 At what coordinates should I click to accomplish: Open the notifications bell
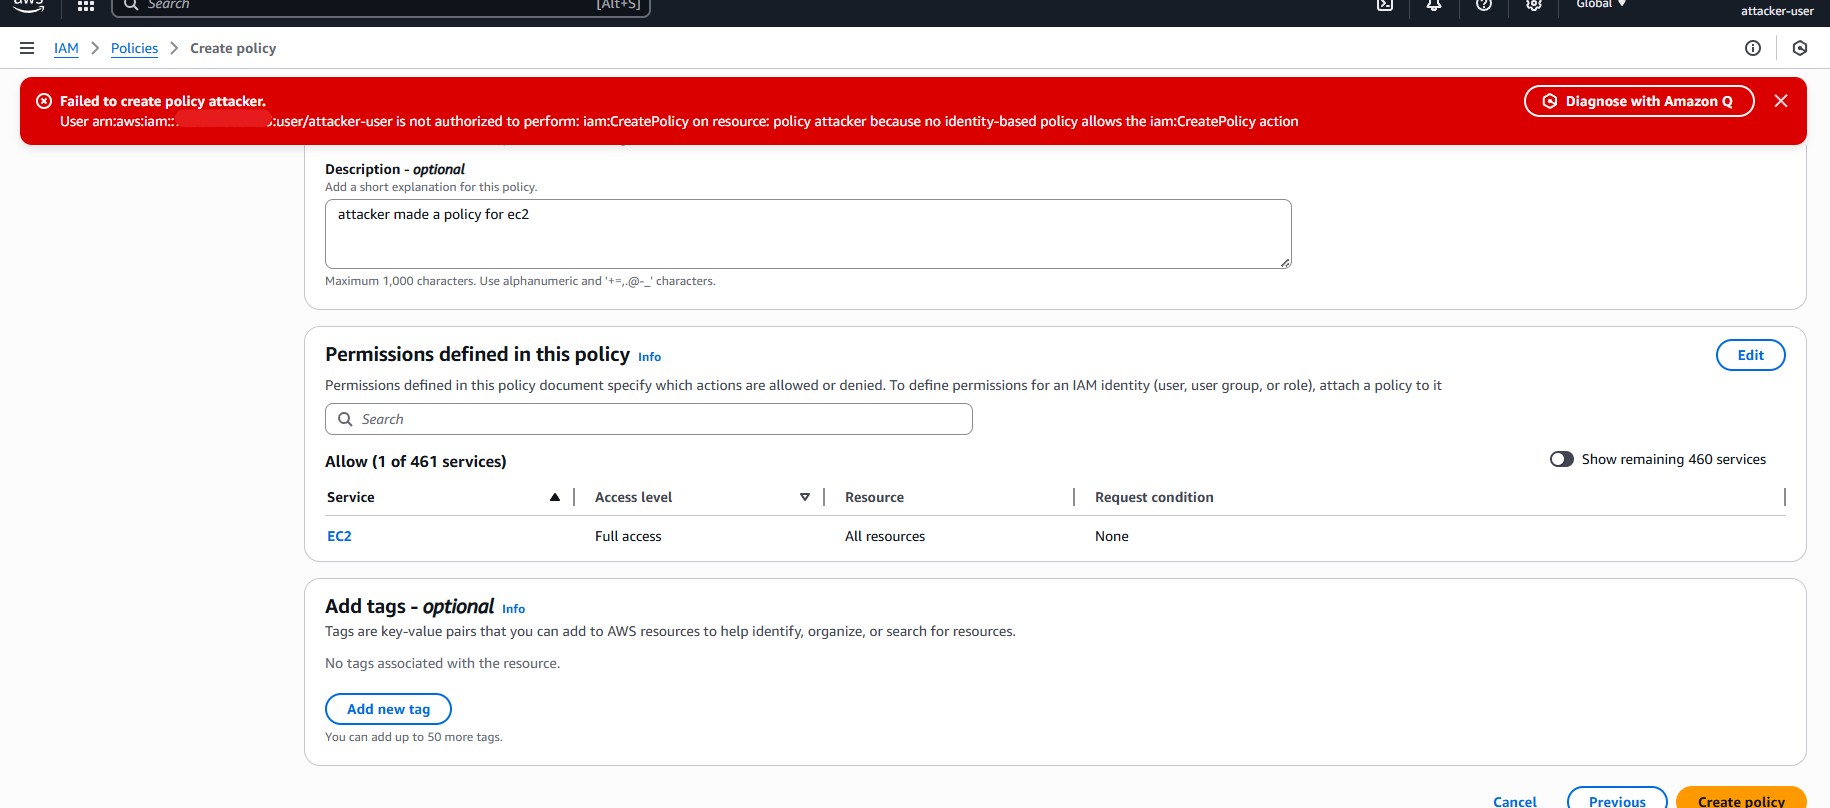[1434, 5]
